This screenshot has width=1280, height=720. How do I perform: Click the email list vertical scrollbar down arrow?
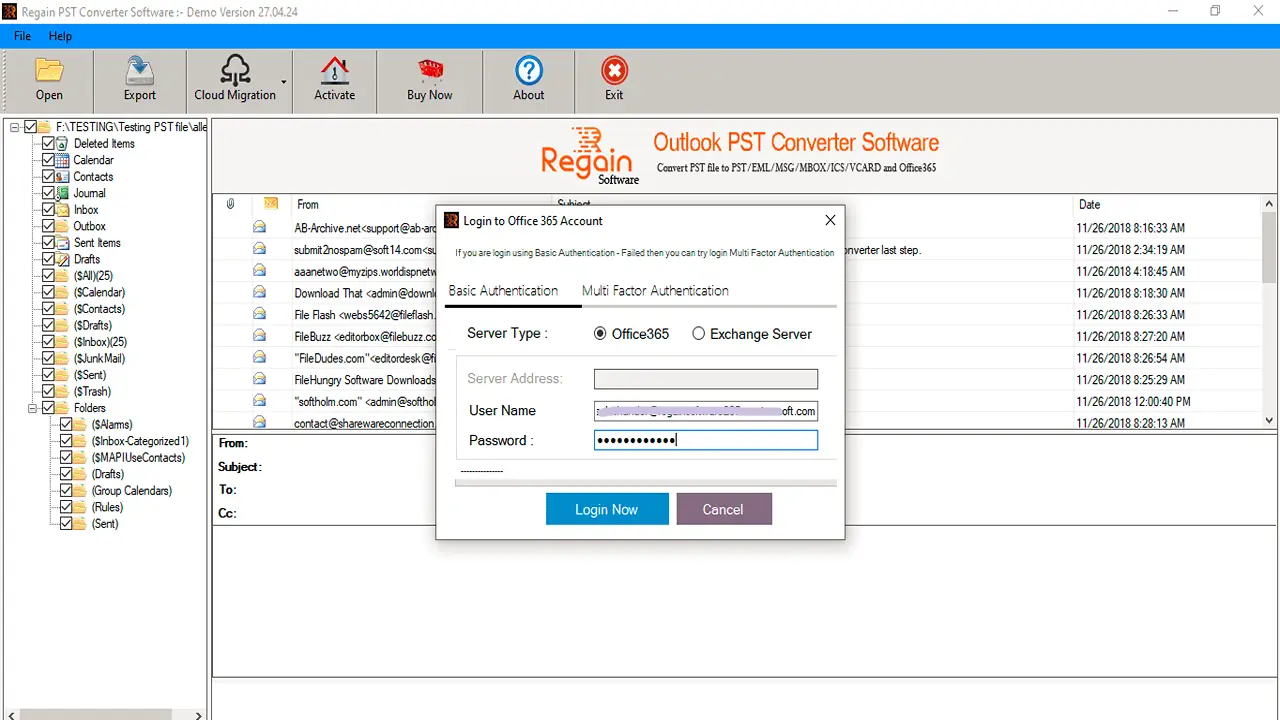click(1270, 421)
